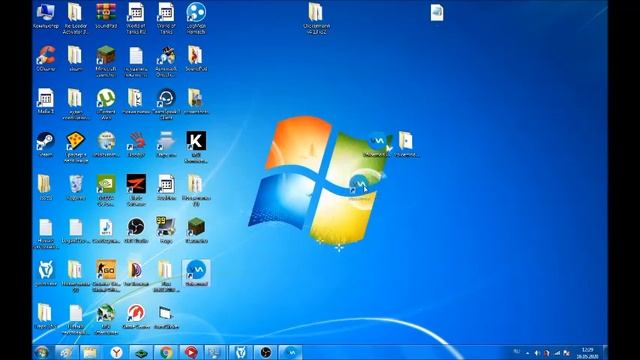Select the uTorrent desktop shortcut
This screenshot has width=640, height=360.
[x=106, y=99]
